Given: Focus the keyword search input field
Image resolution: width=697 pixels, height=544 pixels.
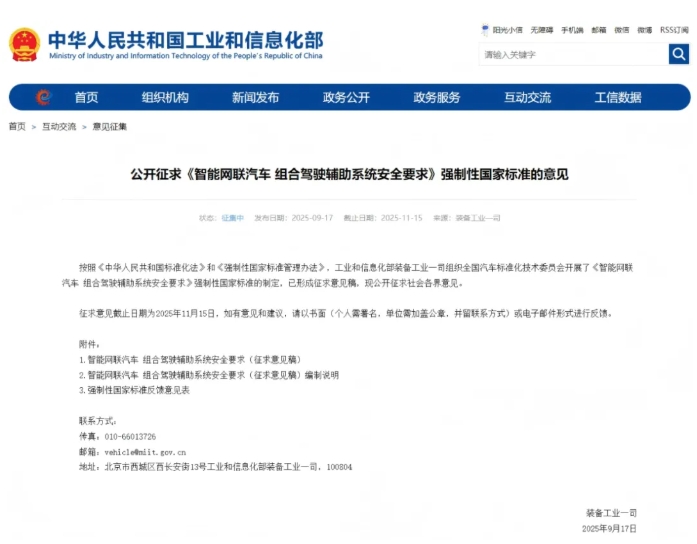Looking at the screenshot, I should pyautogui.click(x=574, y=54).
